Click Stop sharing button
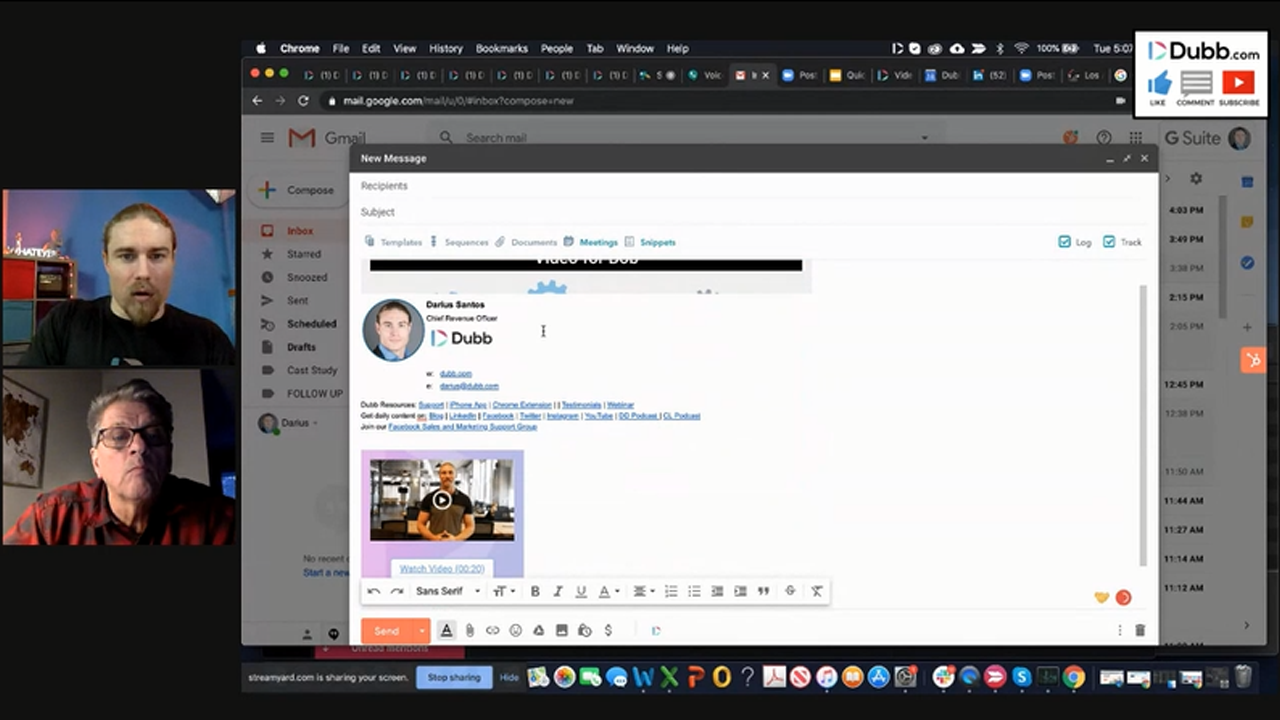Screen dimensions: 1280x720 click(454, 677)
